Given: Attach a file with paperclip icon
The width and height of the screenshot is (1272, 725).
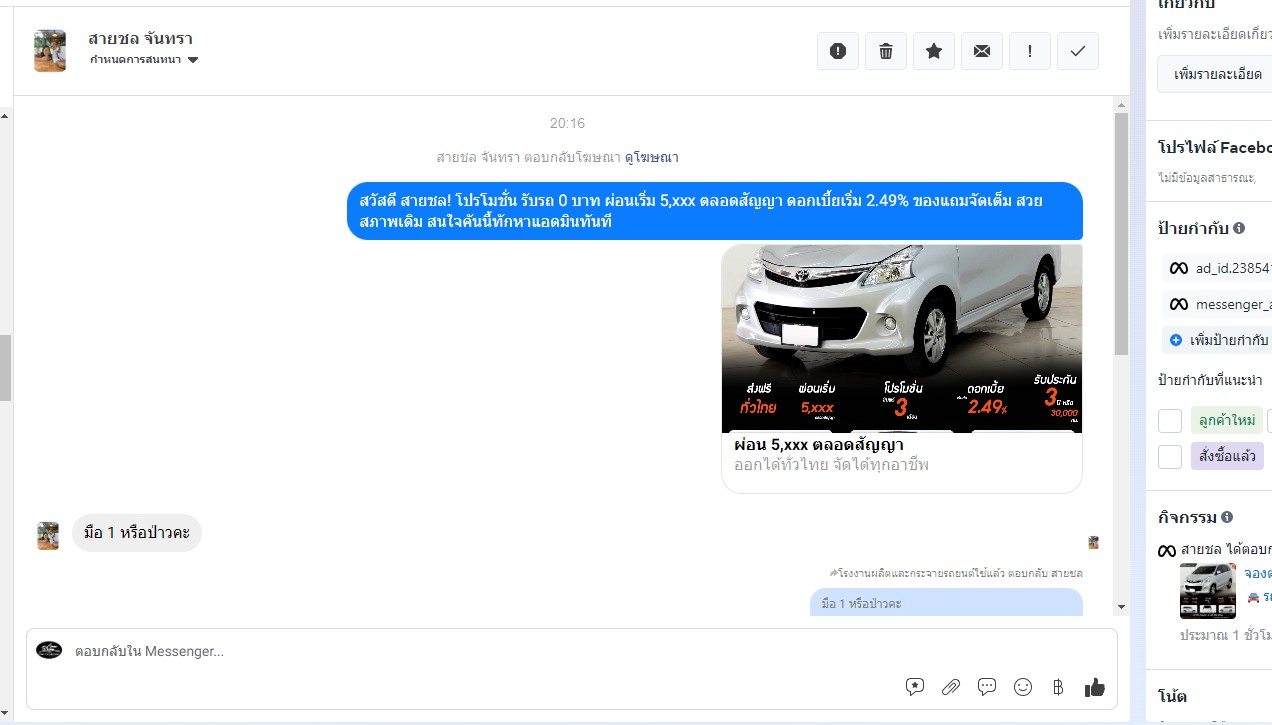Looking at the screenshot, I should [951, 687].
